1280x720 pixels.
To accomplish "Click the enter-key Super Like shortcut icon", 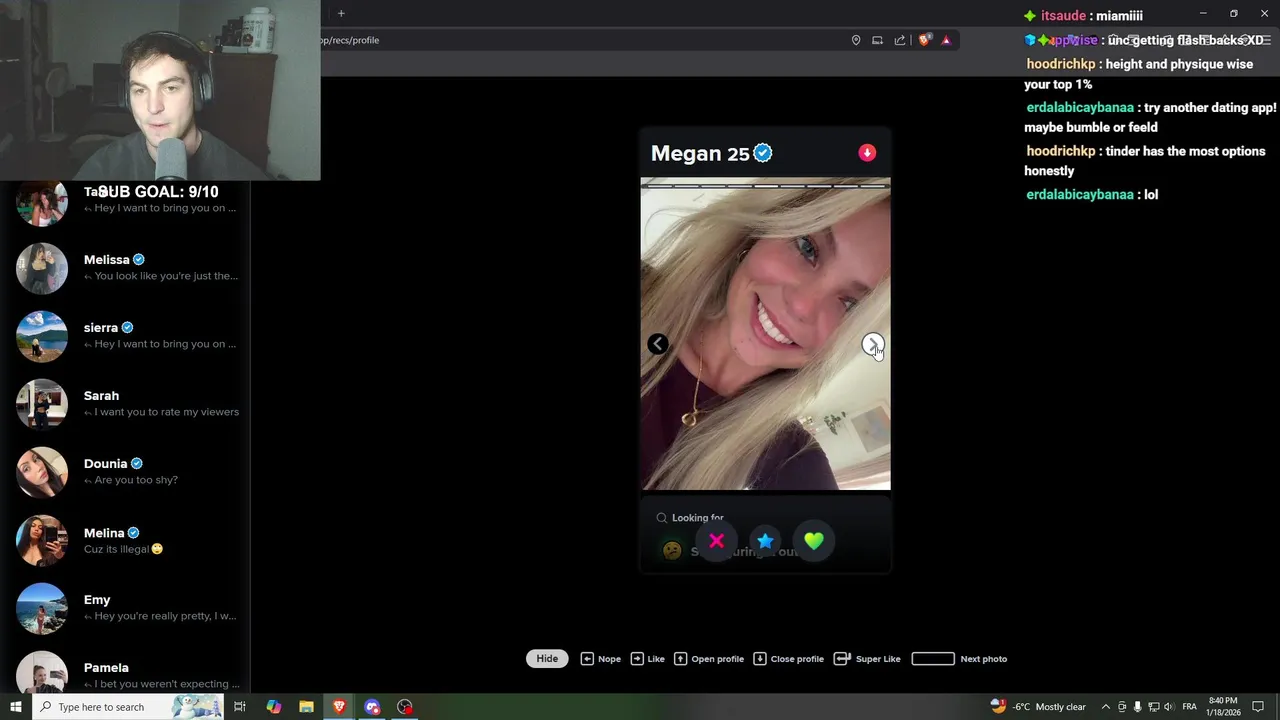I will [842, 659].
